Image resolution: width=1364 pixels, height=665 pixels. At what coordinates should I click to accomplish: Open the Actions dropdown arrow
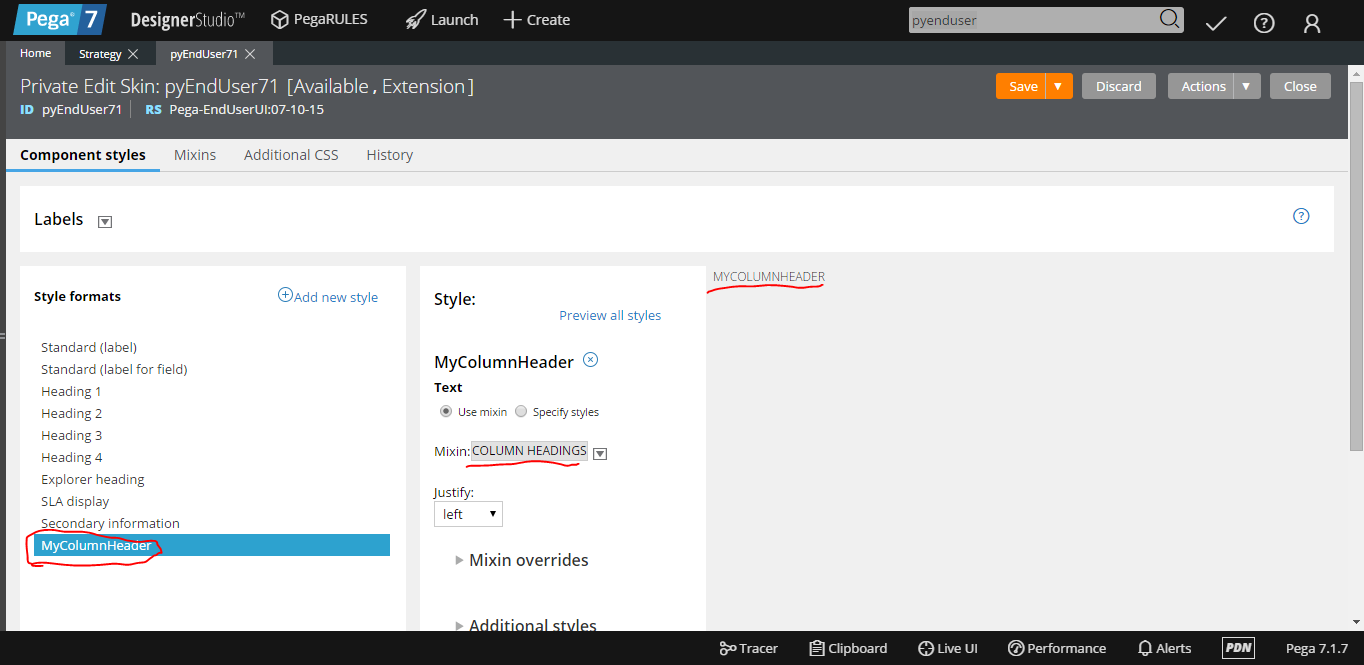click(1247, 86)
